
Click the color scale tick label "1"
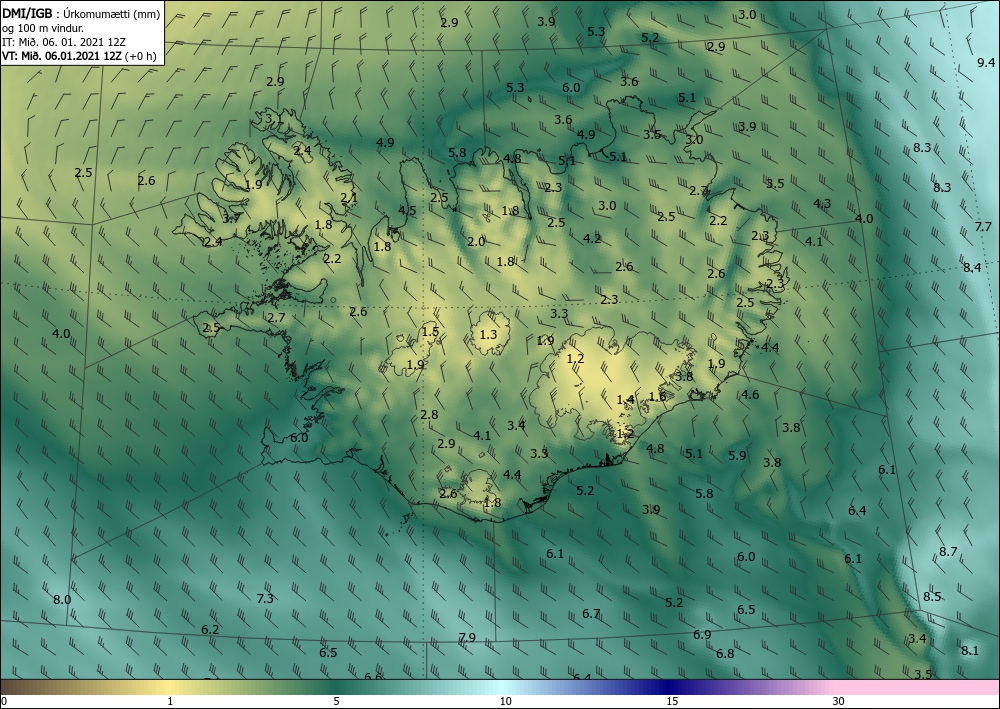coord(170,702)
